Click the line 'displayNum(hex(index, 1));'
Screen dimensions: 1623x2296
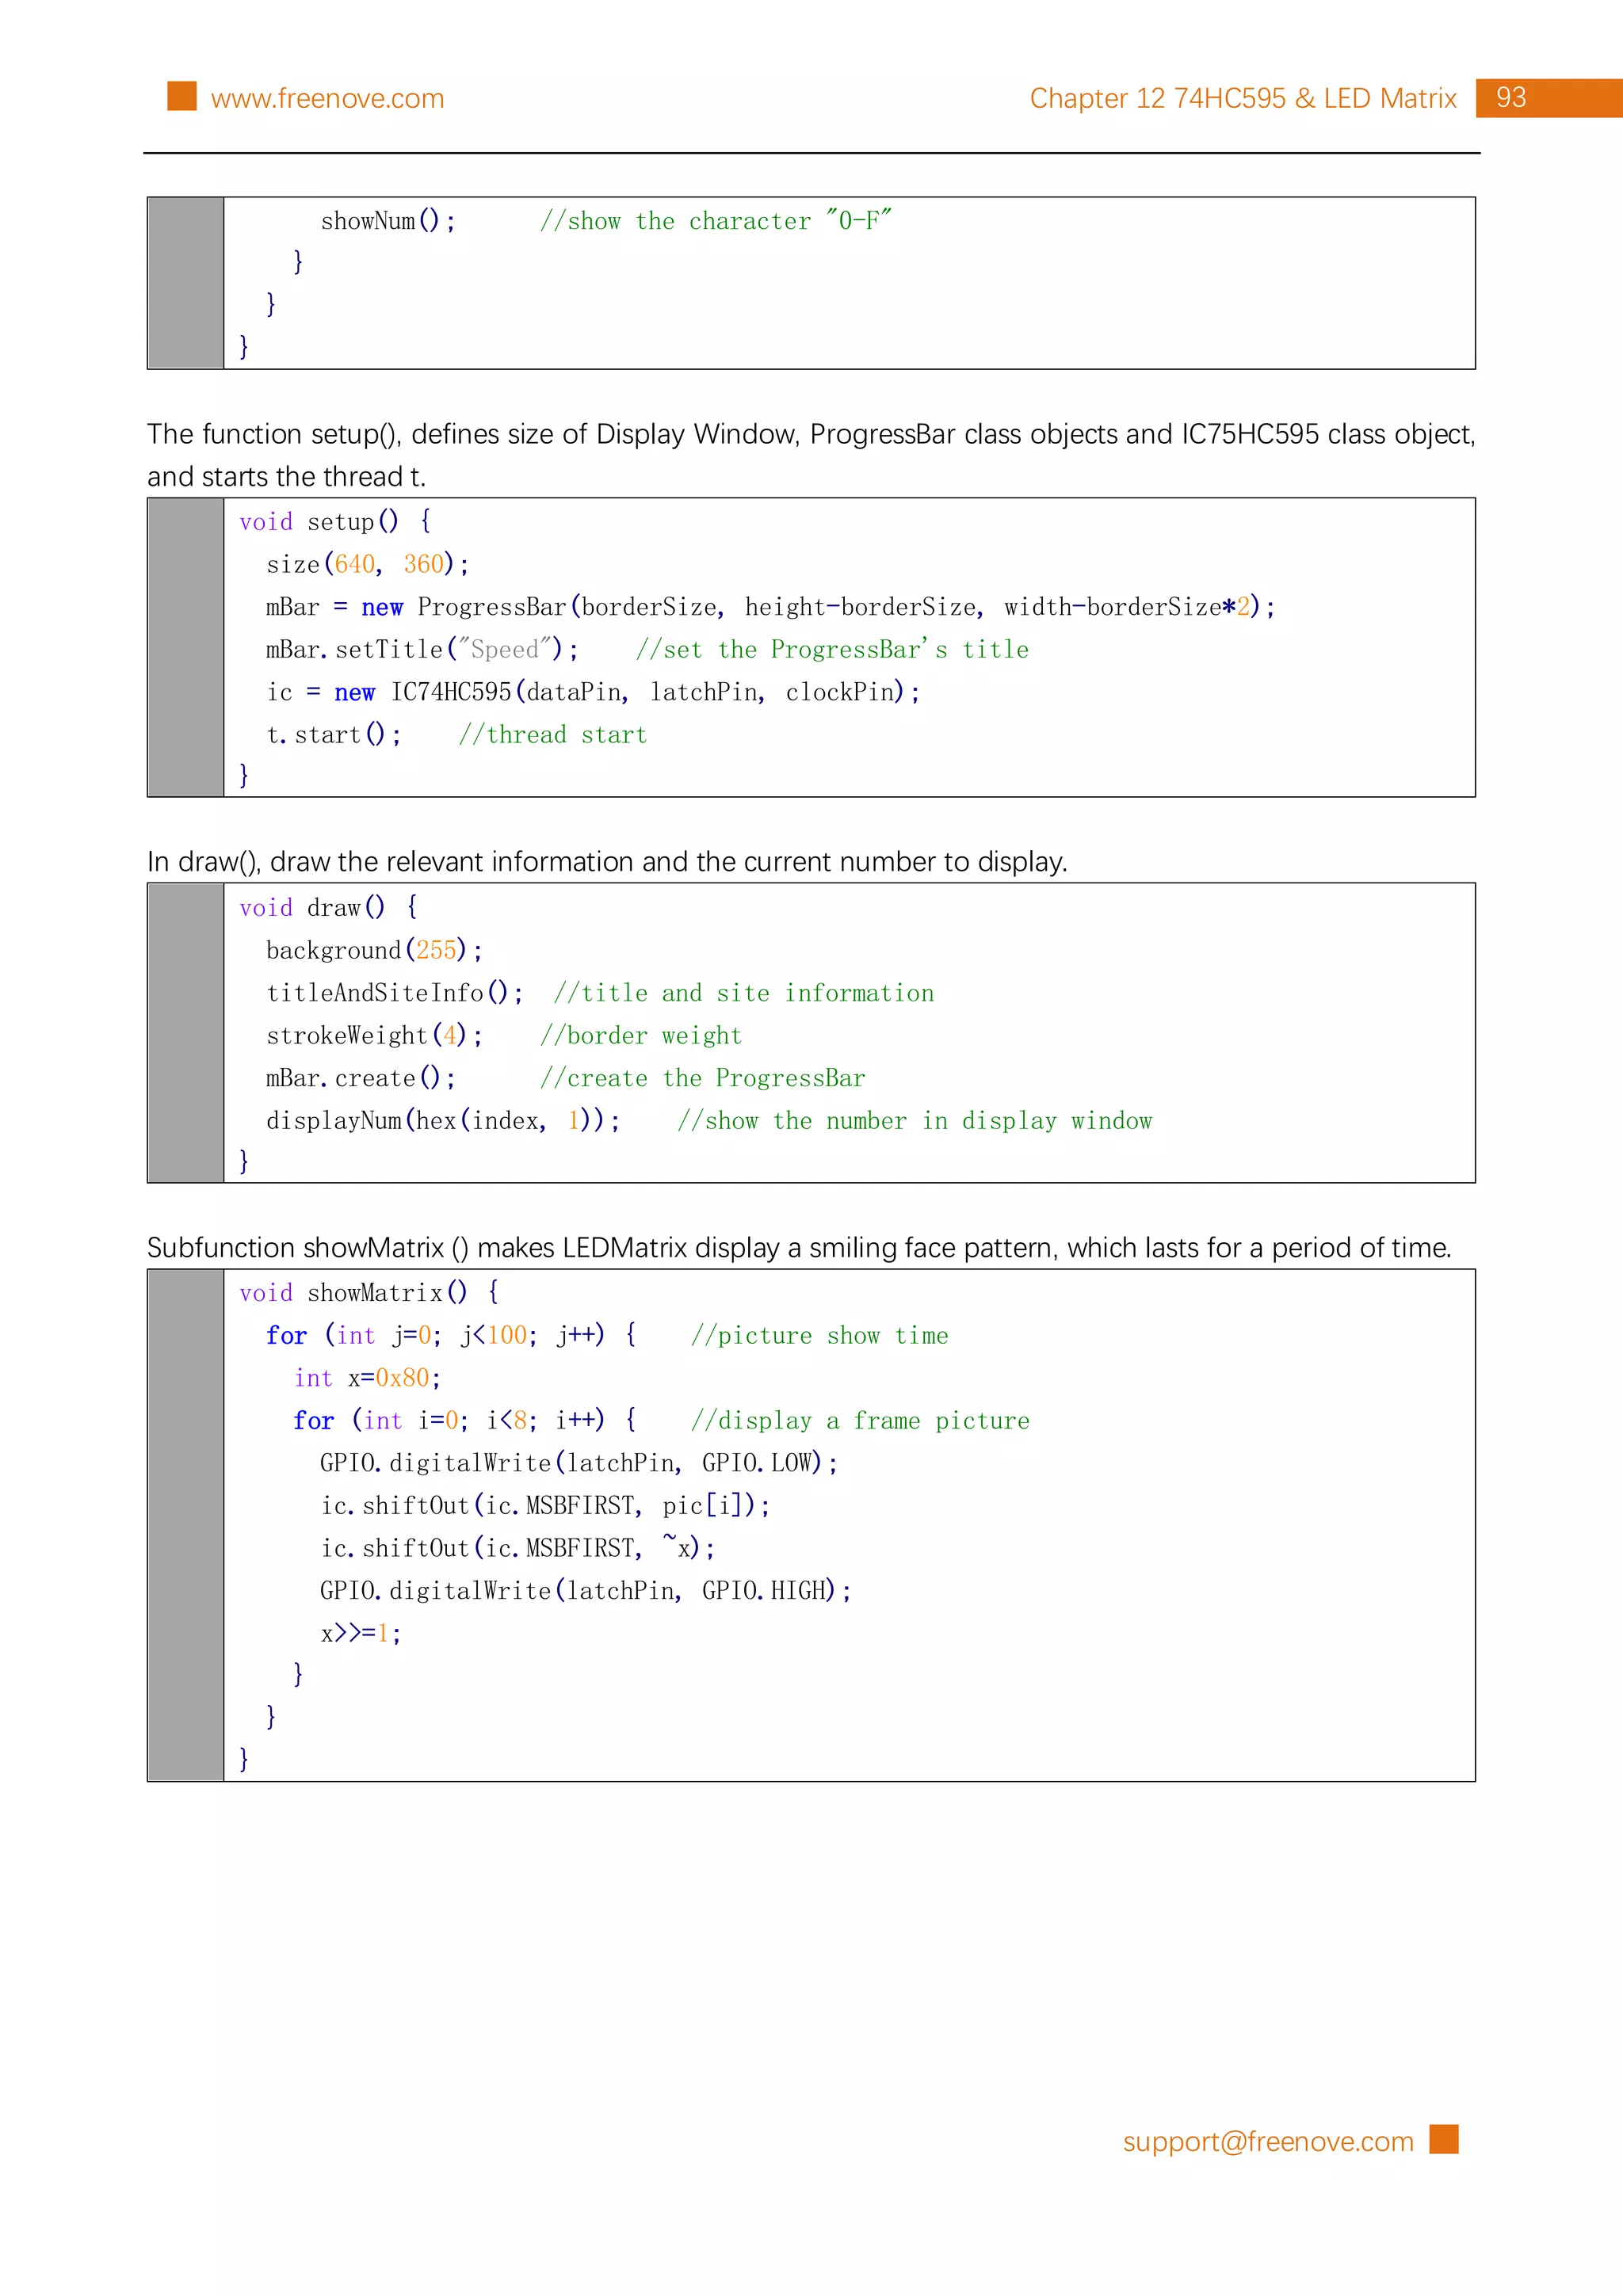[443, 1121]
